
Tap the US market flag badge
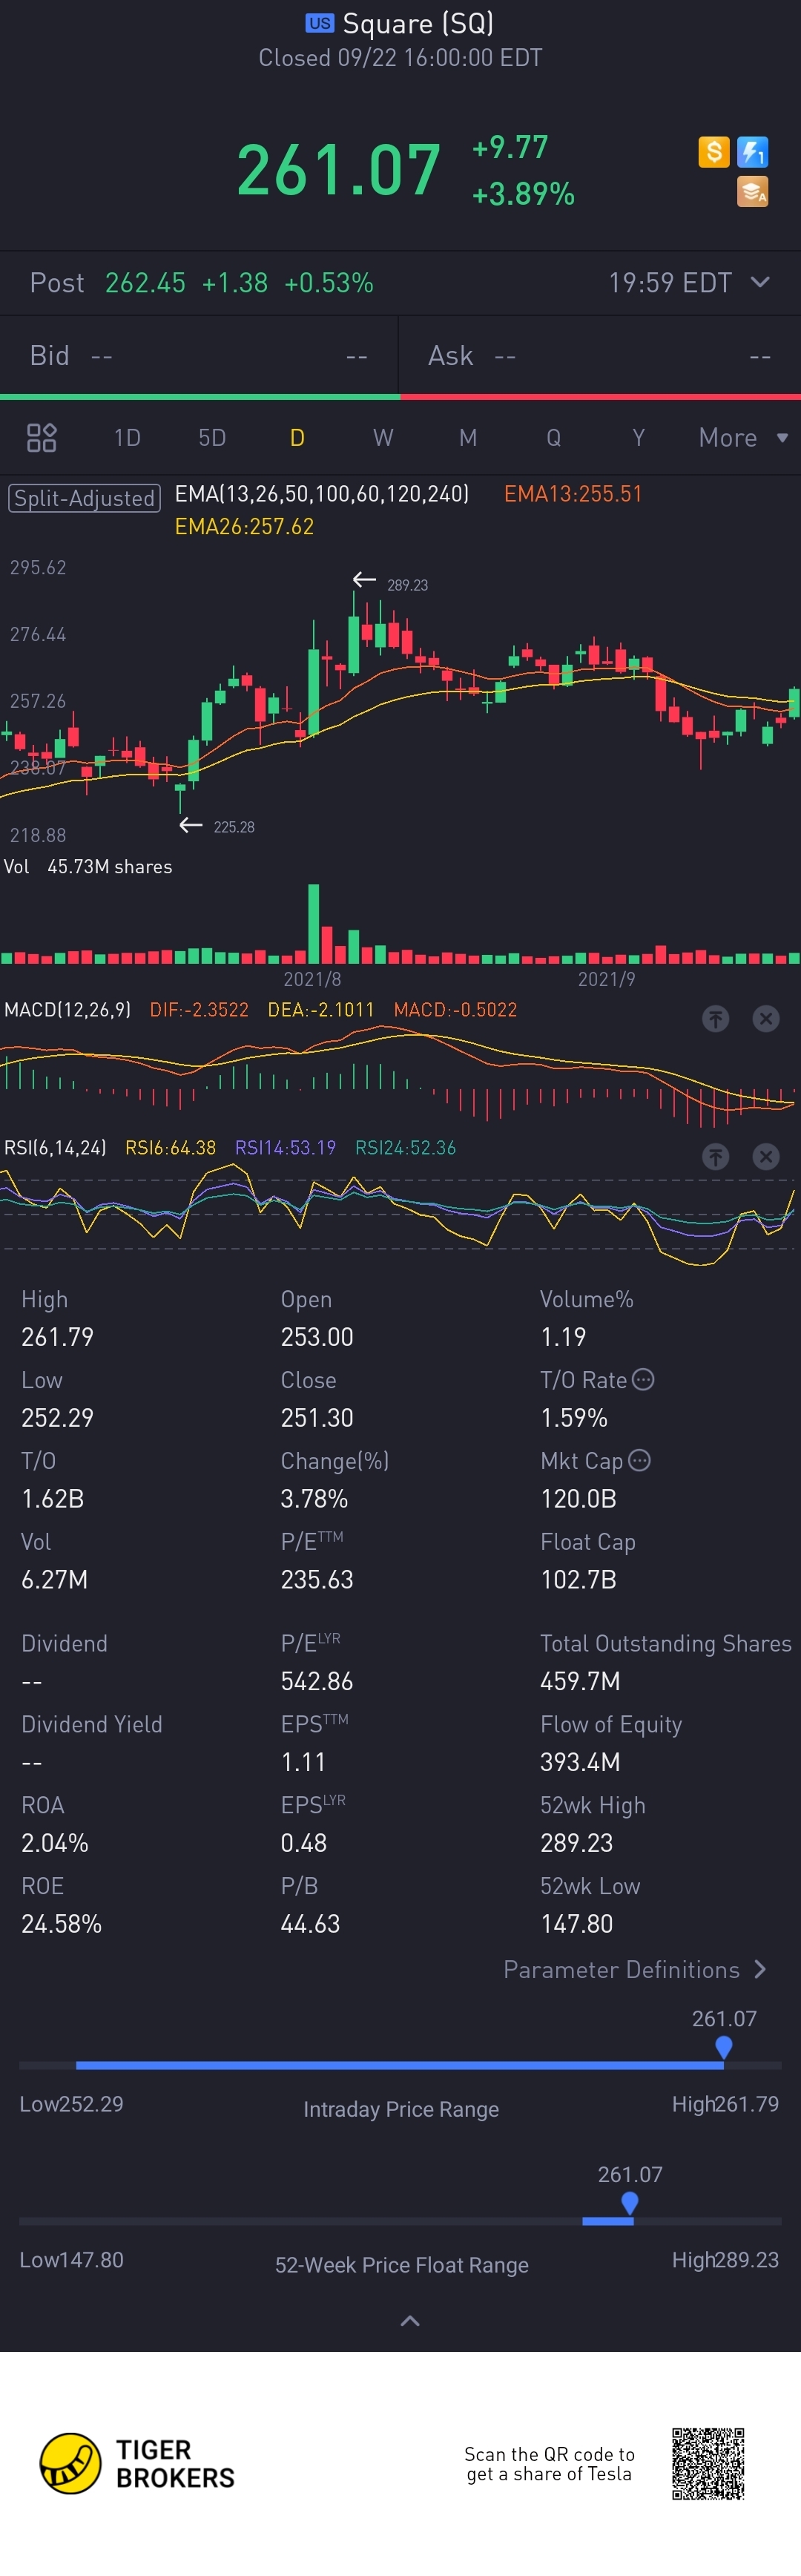pos(320,23)
